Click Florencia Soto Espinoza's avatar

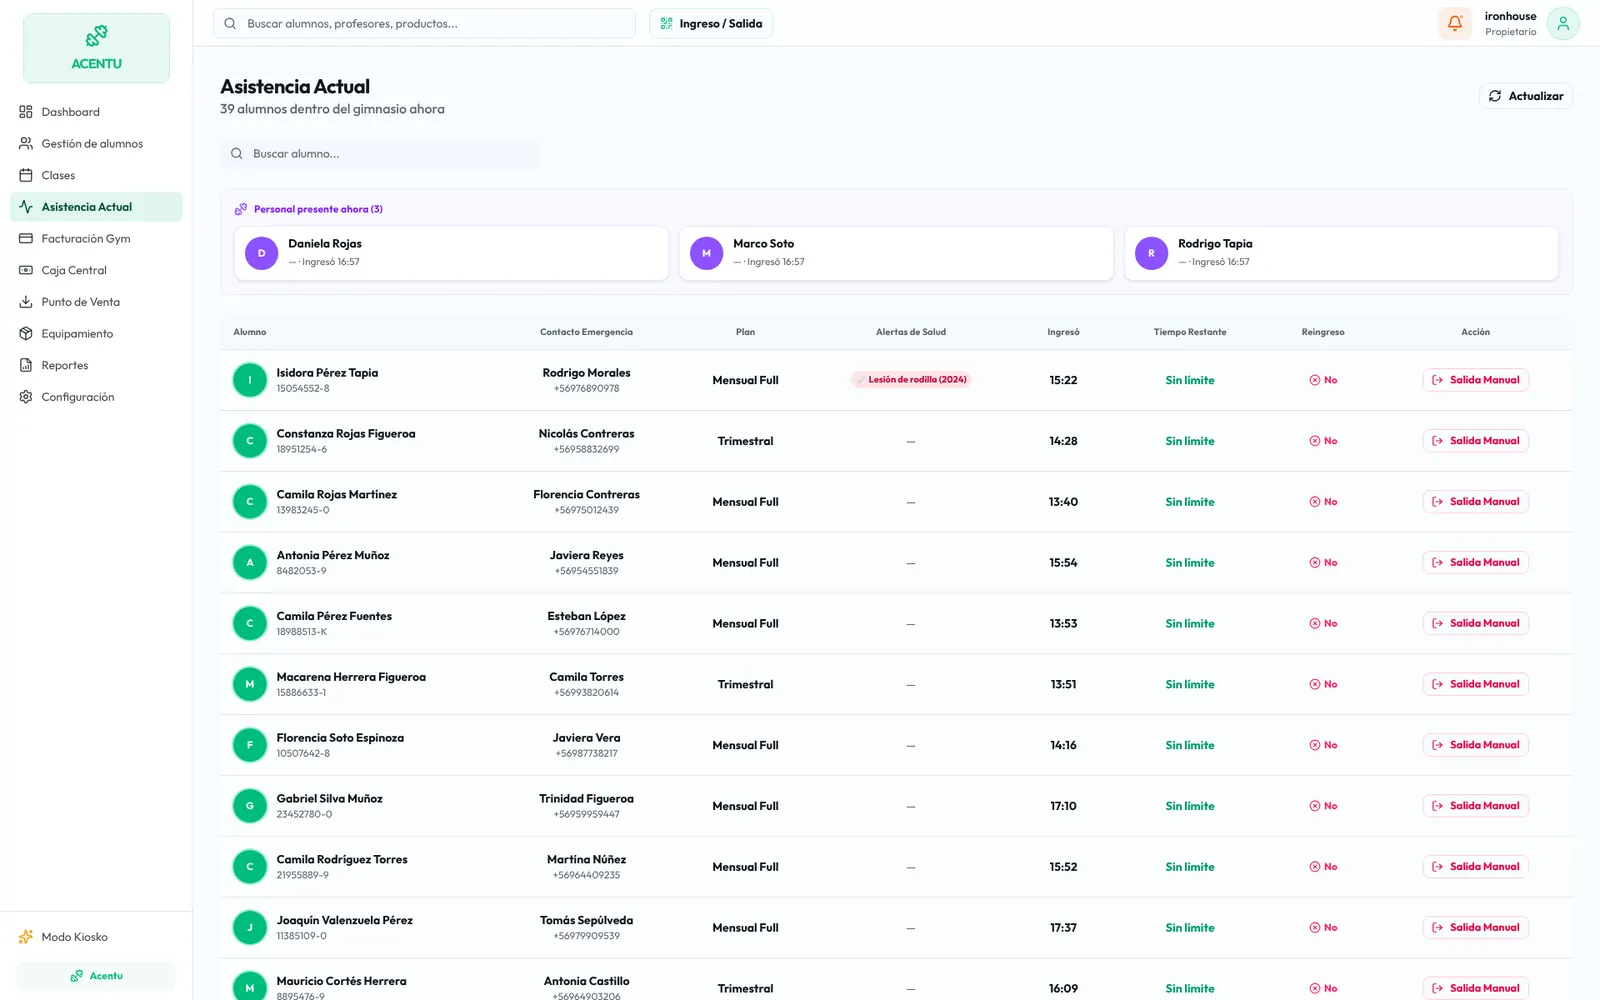coord(250,745)
